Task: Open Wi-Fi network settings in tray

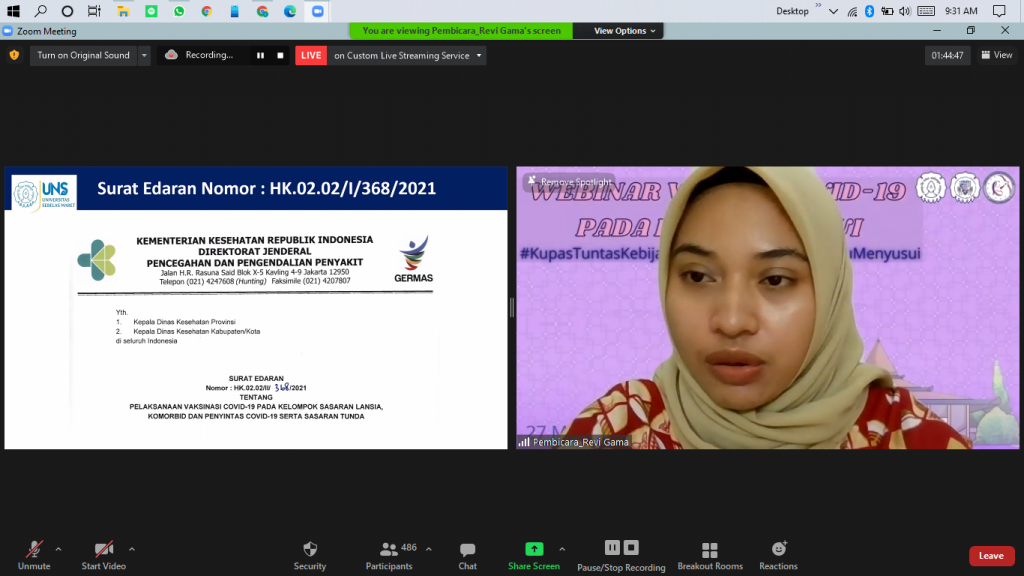Action: [x=852, y=11]
